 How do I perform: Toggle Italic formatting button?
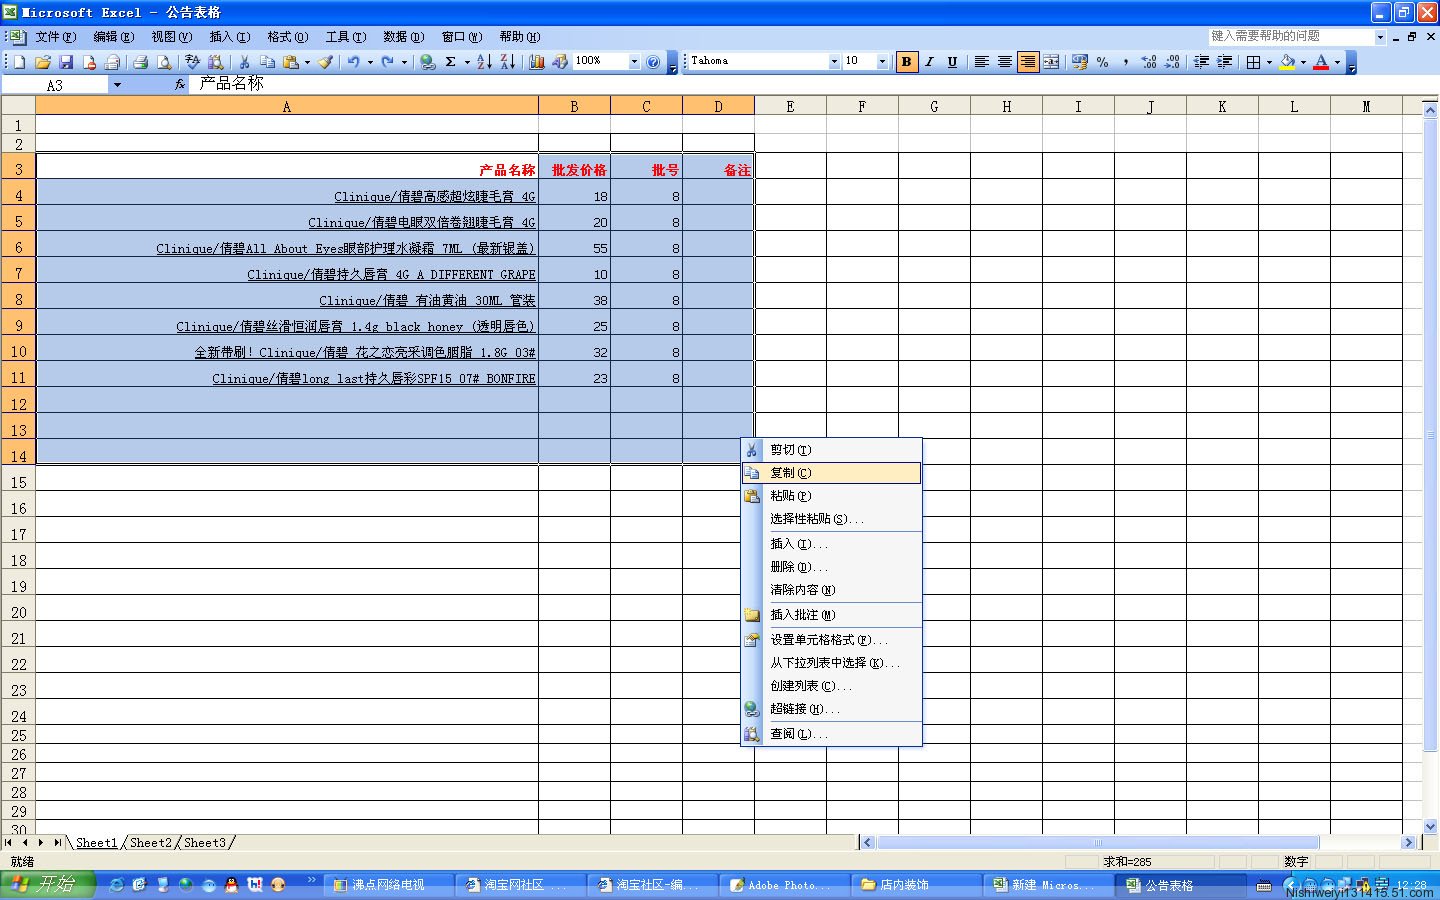point(929,62)
